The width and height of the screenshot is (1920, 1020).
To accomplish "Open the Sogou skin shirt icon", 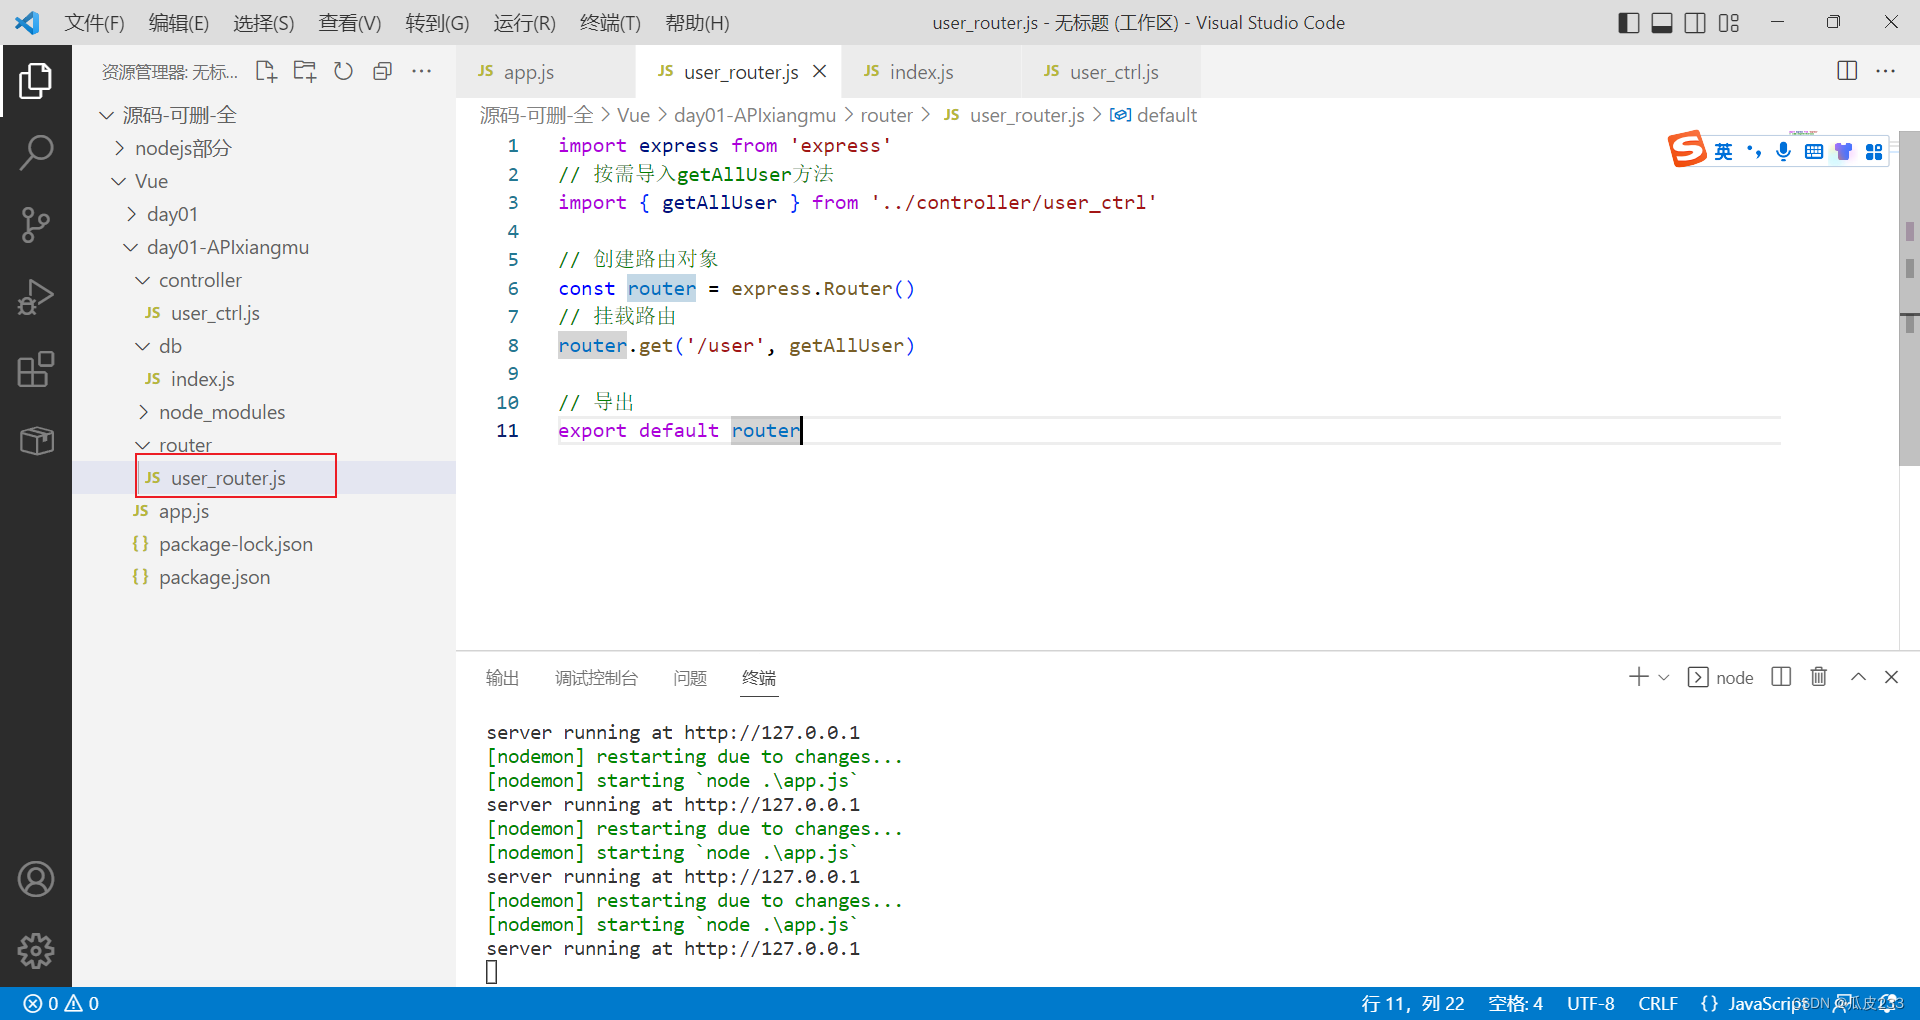I will pyautogui.click(x=1843, y=151).
